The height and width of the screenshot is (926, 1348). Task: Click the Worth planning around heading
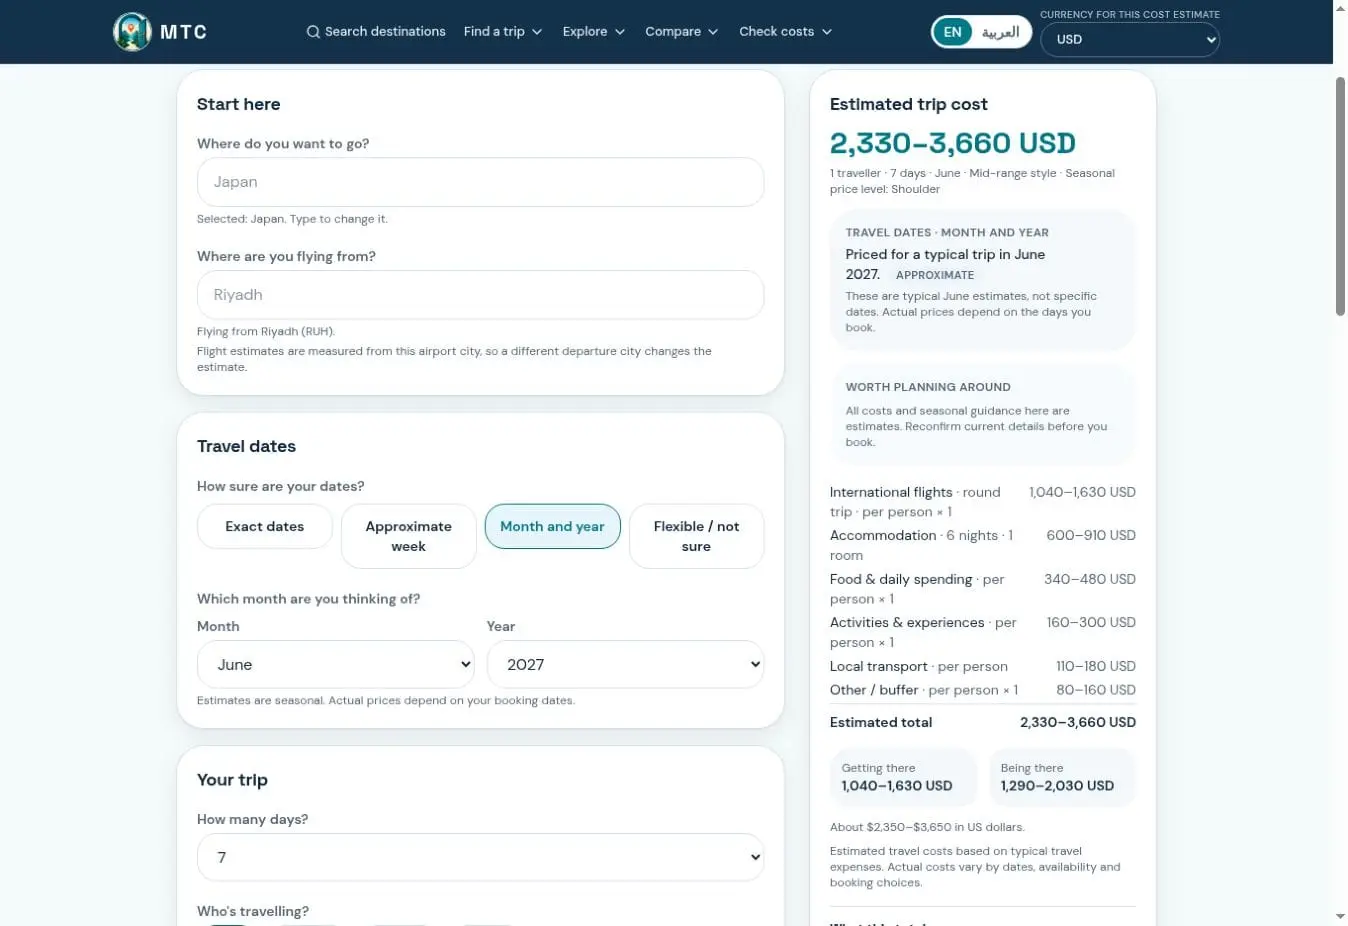[x=928, y=387]
